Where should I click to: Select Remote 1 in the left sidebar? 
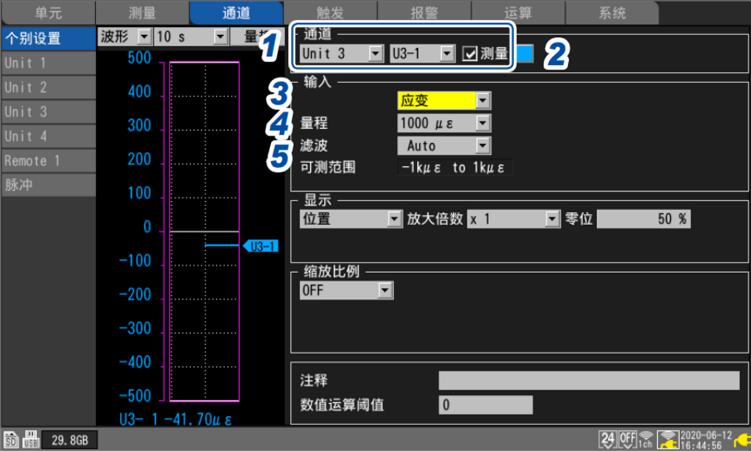tap(47, 160)
